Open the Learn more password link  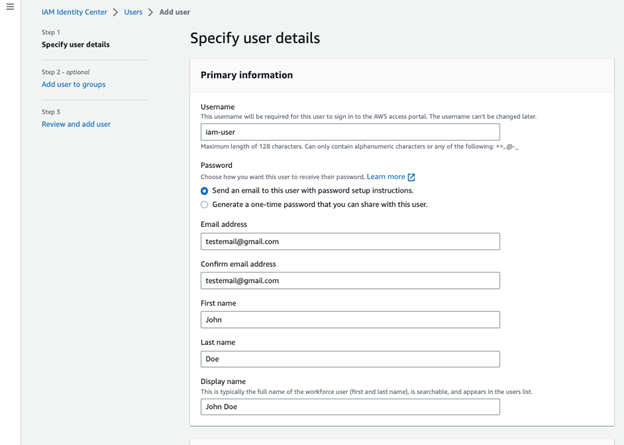tap(385, 177)
